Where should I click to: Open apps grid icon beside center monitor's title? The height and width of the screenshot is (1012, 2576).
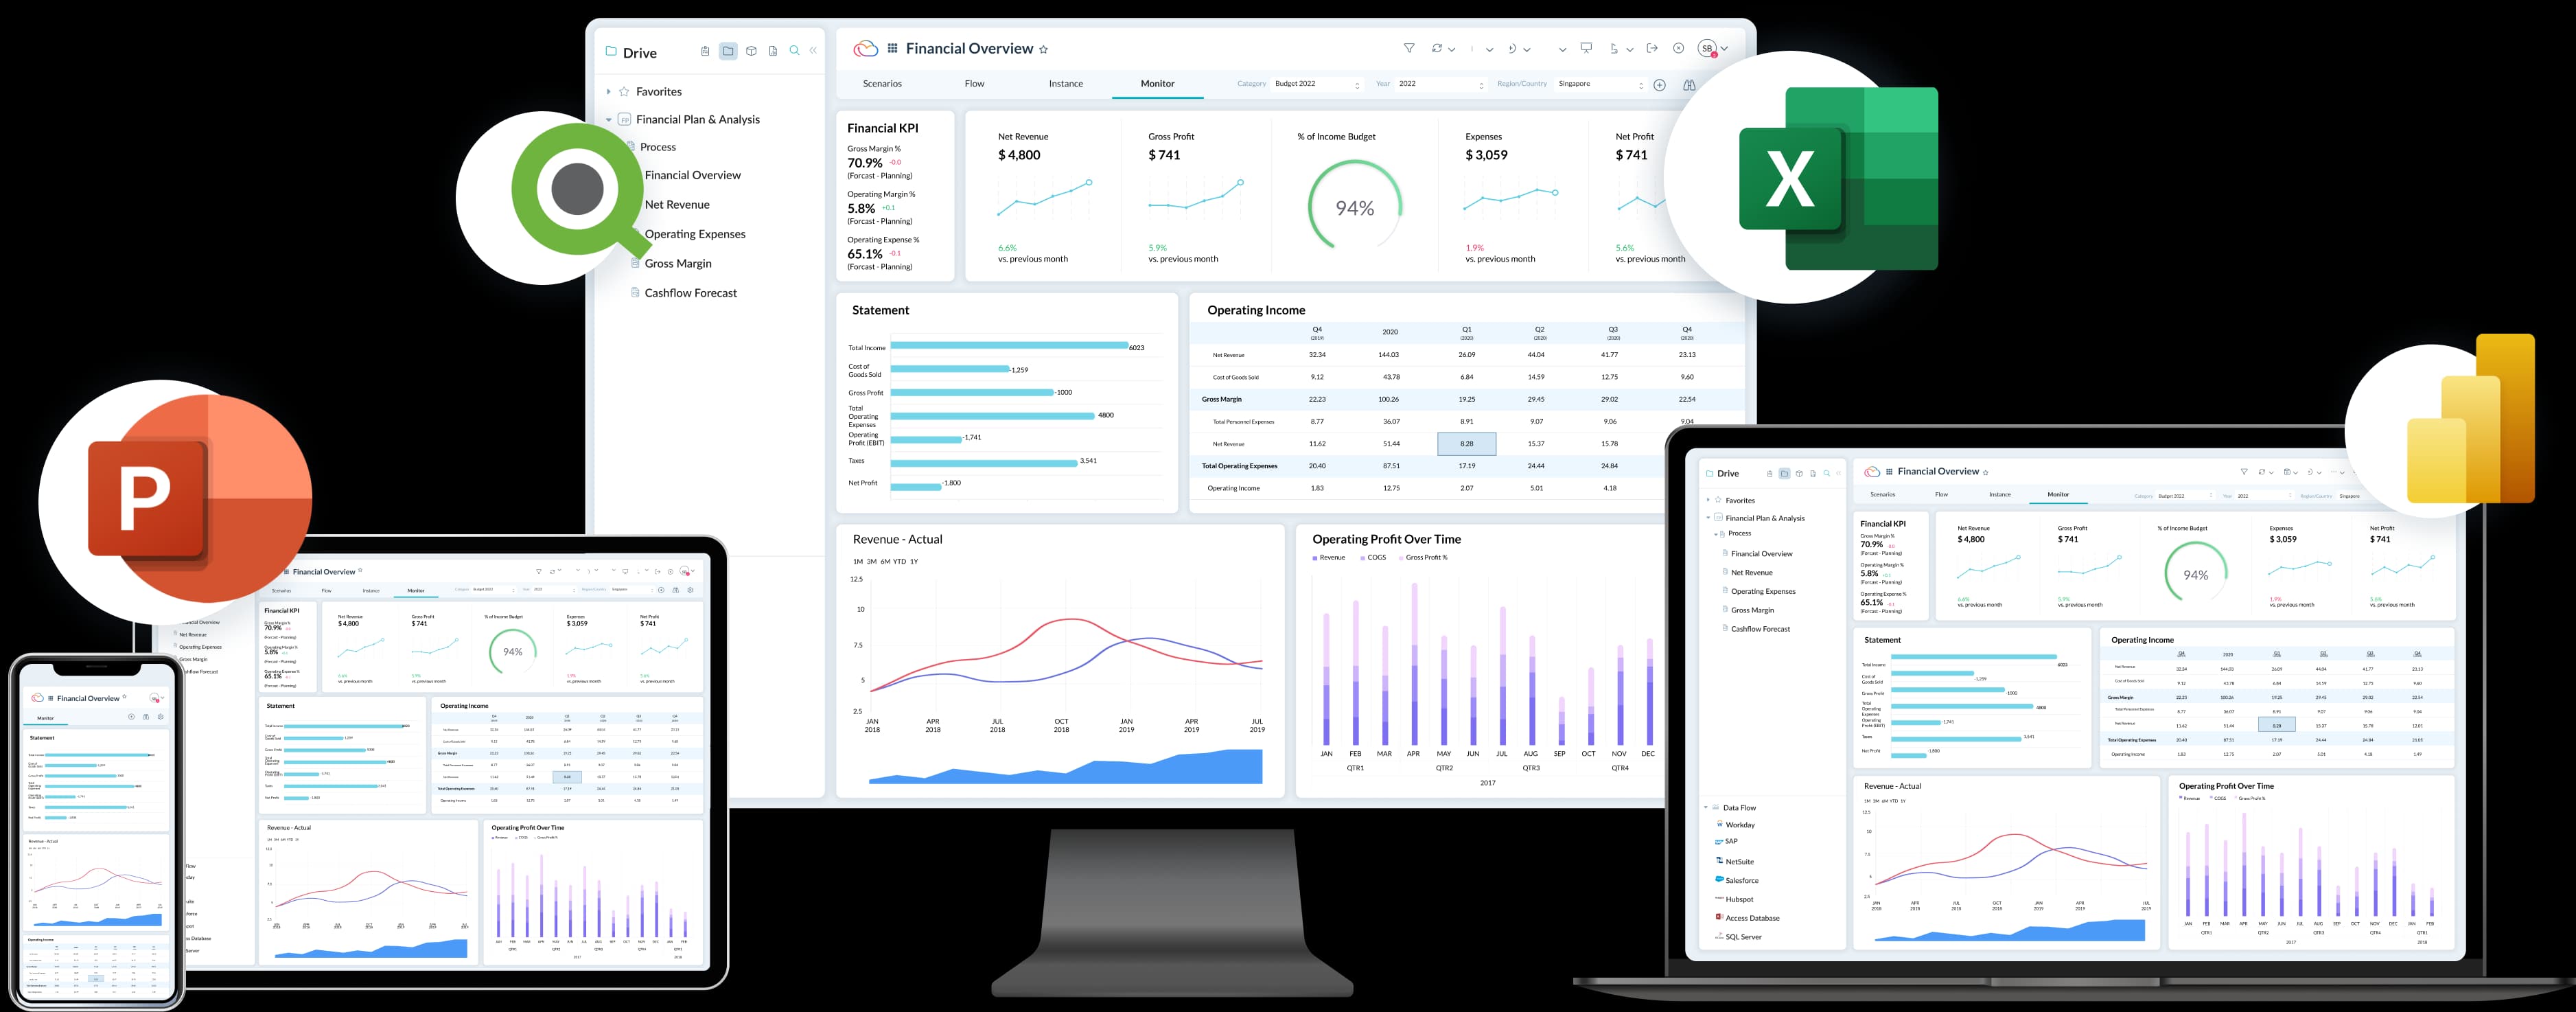(892, 48)
